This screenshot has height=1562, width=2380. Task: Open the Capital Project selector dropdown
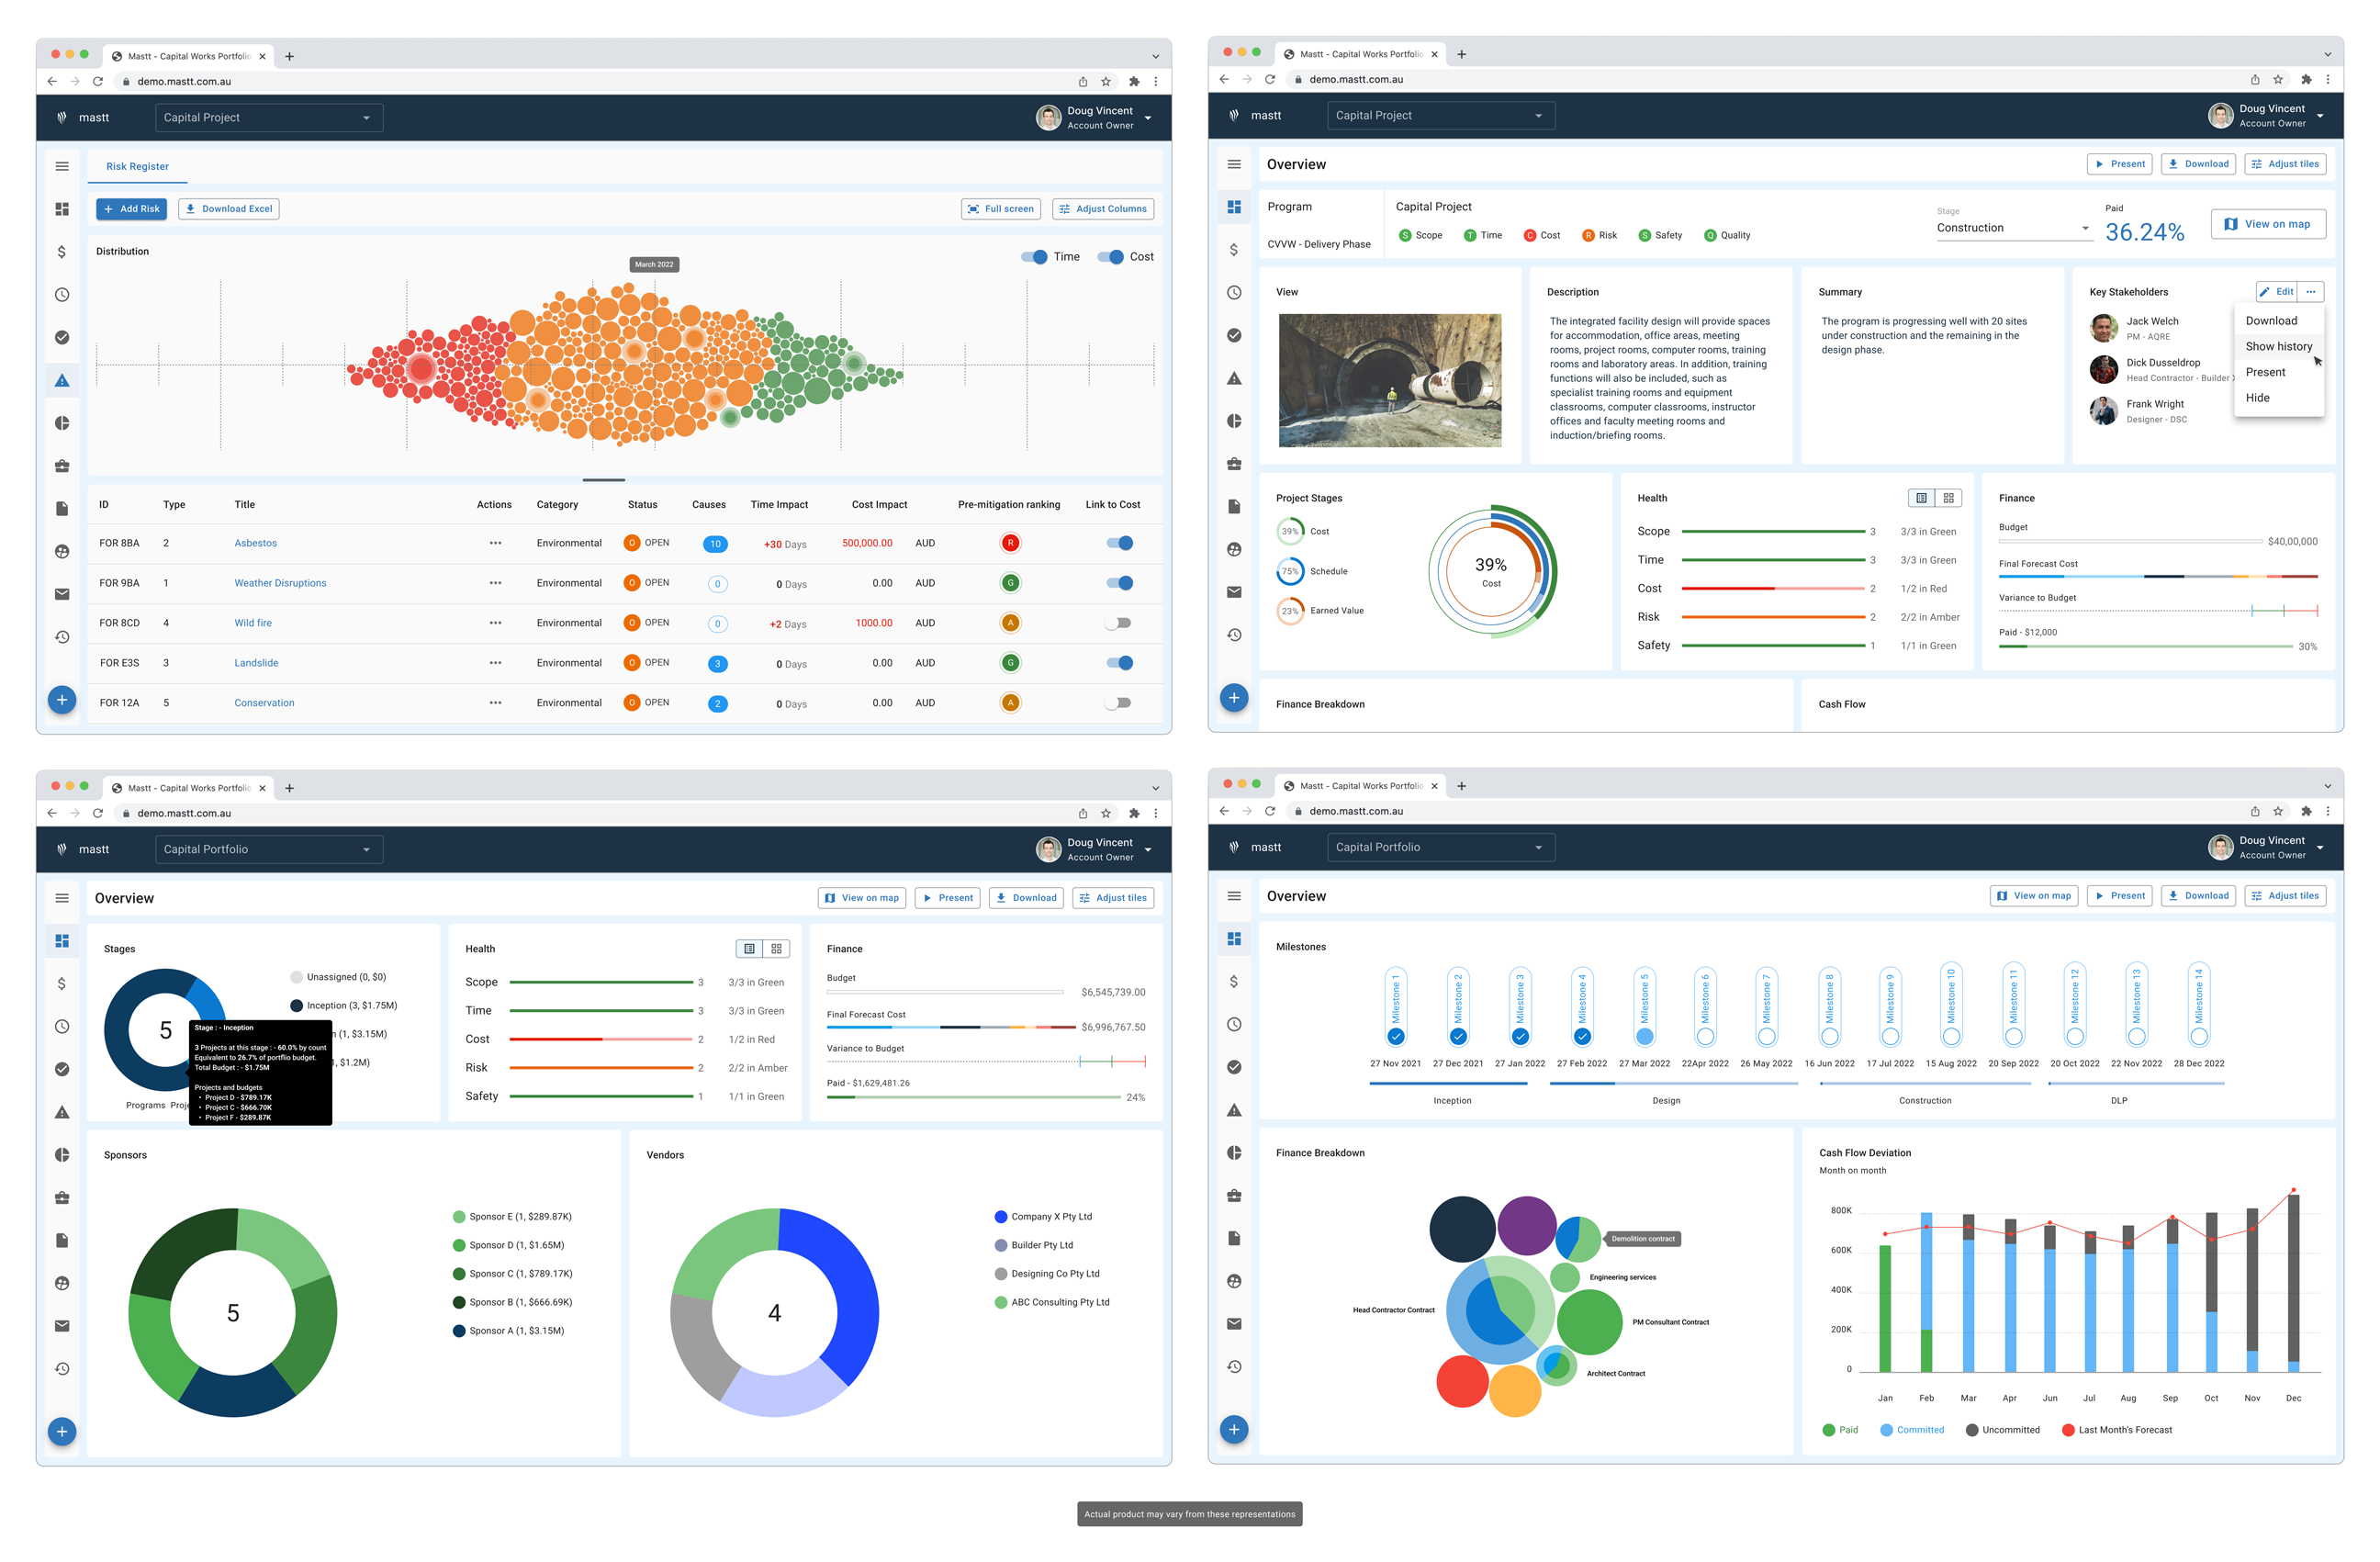pyautogui.click(x=269, y=117)
